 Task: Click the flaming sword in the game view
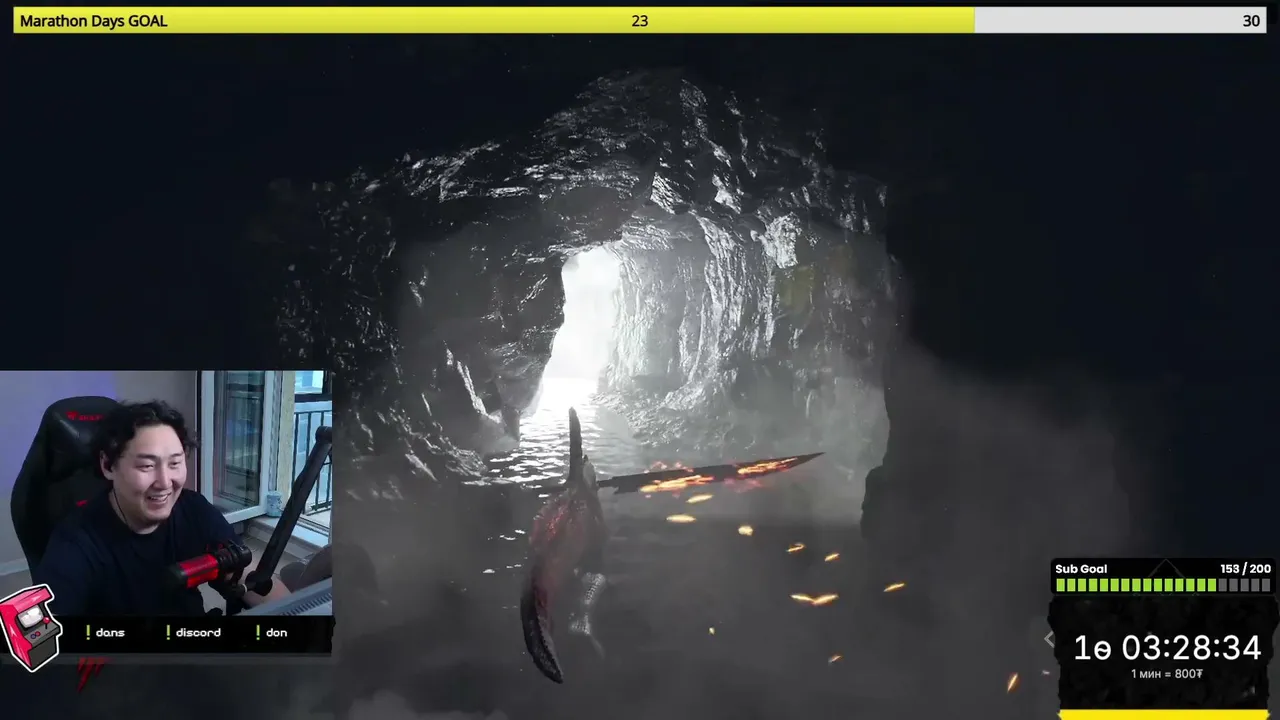710,473
